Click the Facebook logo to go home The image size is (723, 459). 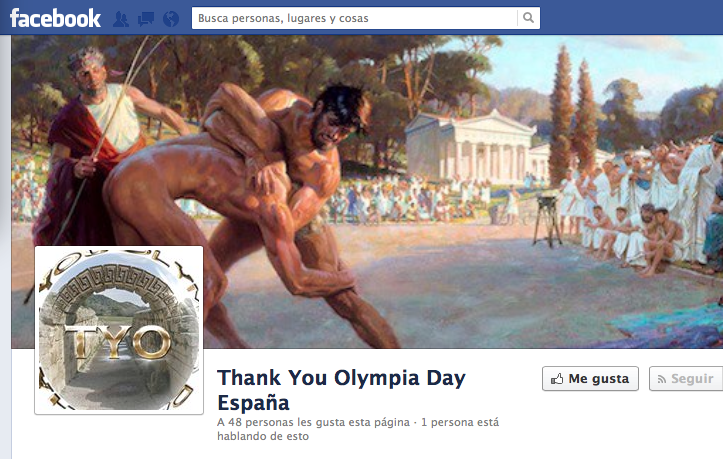[x=55, y=18]
